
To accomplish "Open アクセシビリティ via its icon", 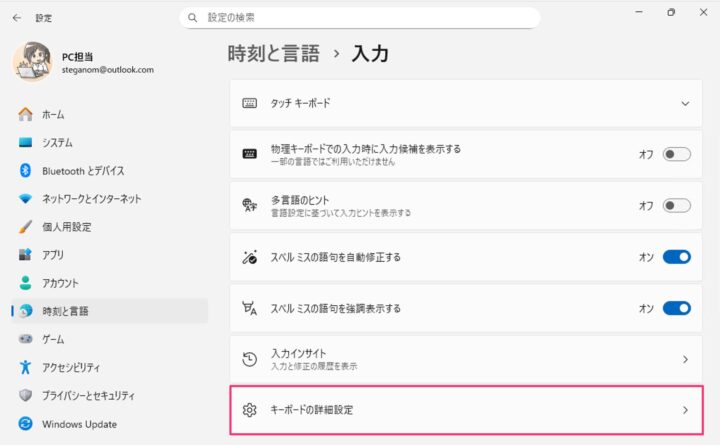I will pos(25,367).
